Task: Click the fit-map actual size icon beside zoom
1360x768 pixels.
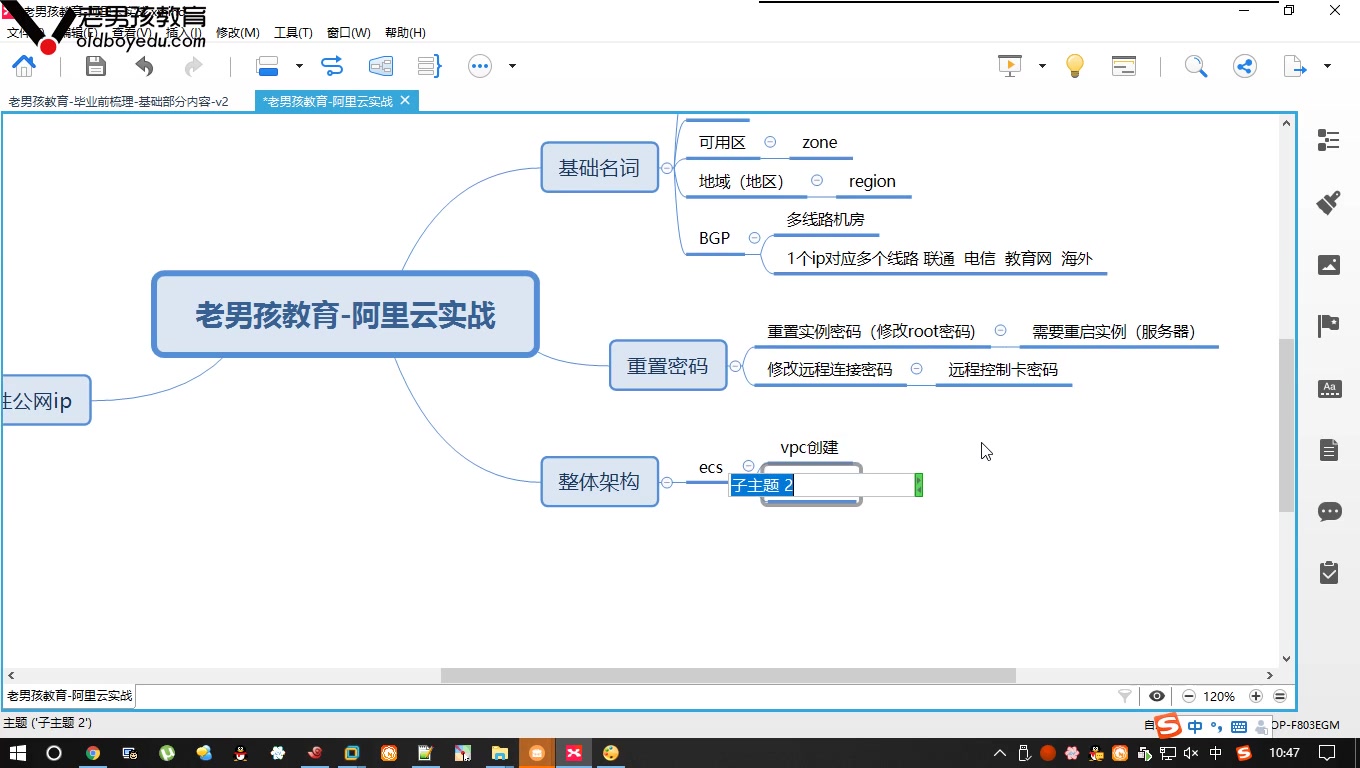Action: click(1280, 696)
